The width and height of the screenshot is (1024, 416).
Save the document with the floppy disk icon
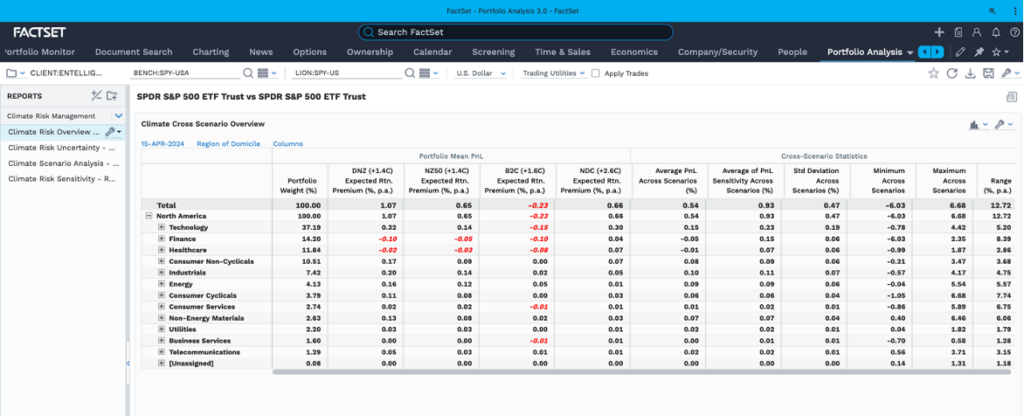point(989,73)
